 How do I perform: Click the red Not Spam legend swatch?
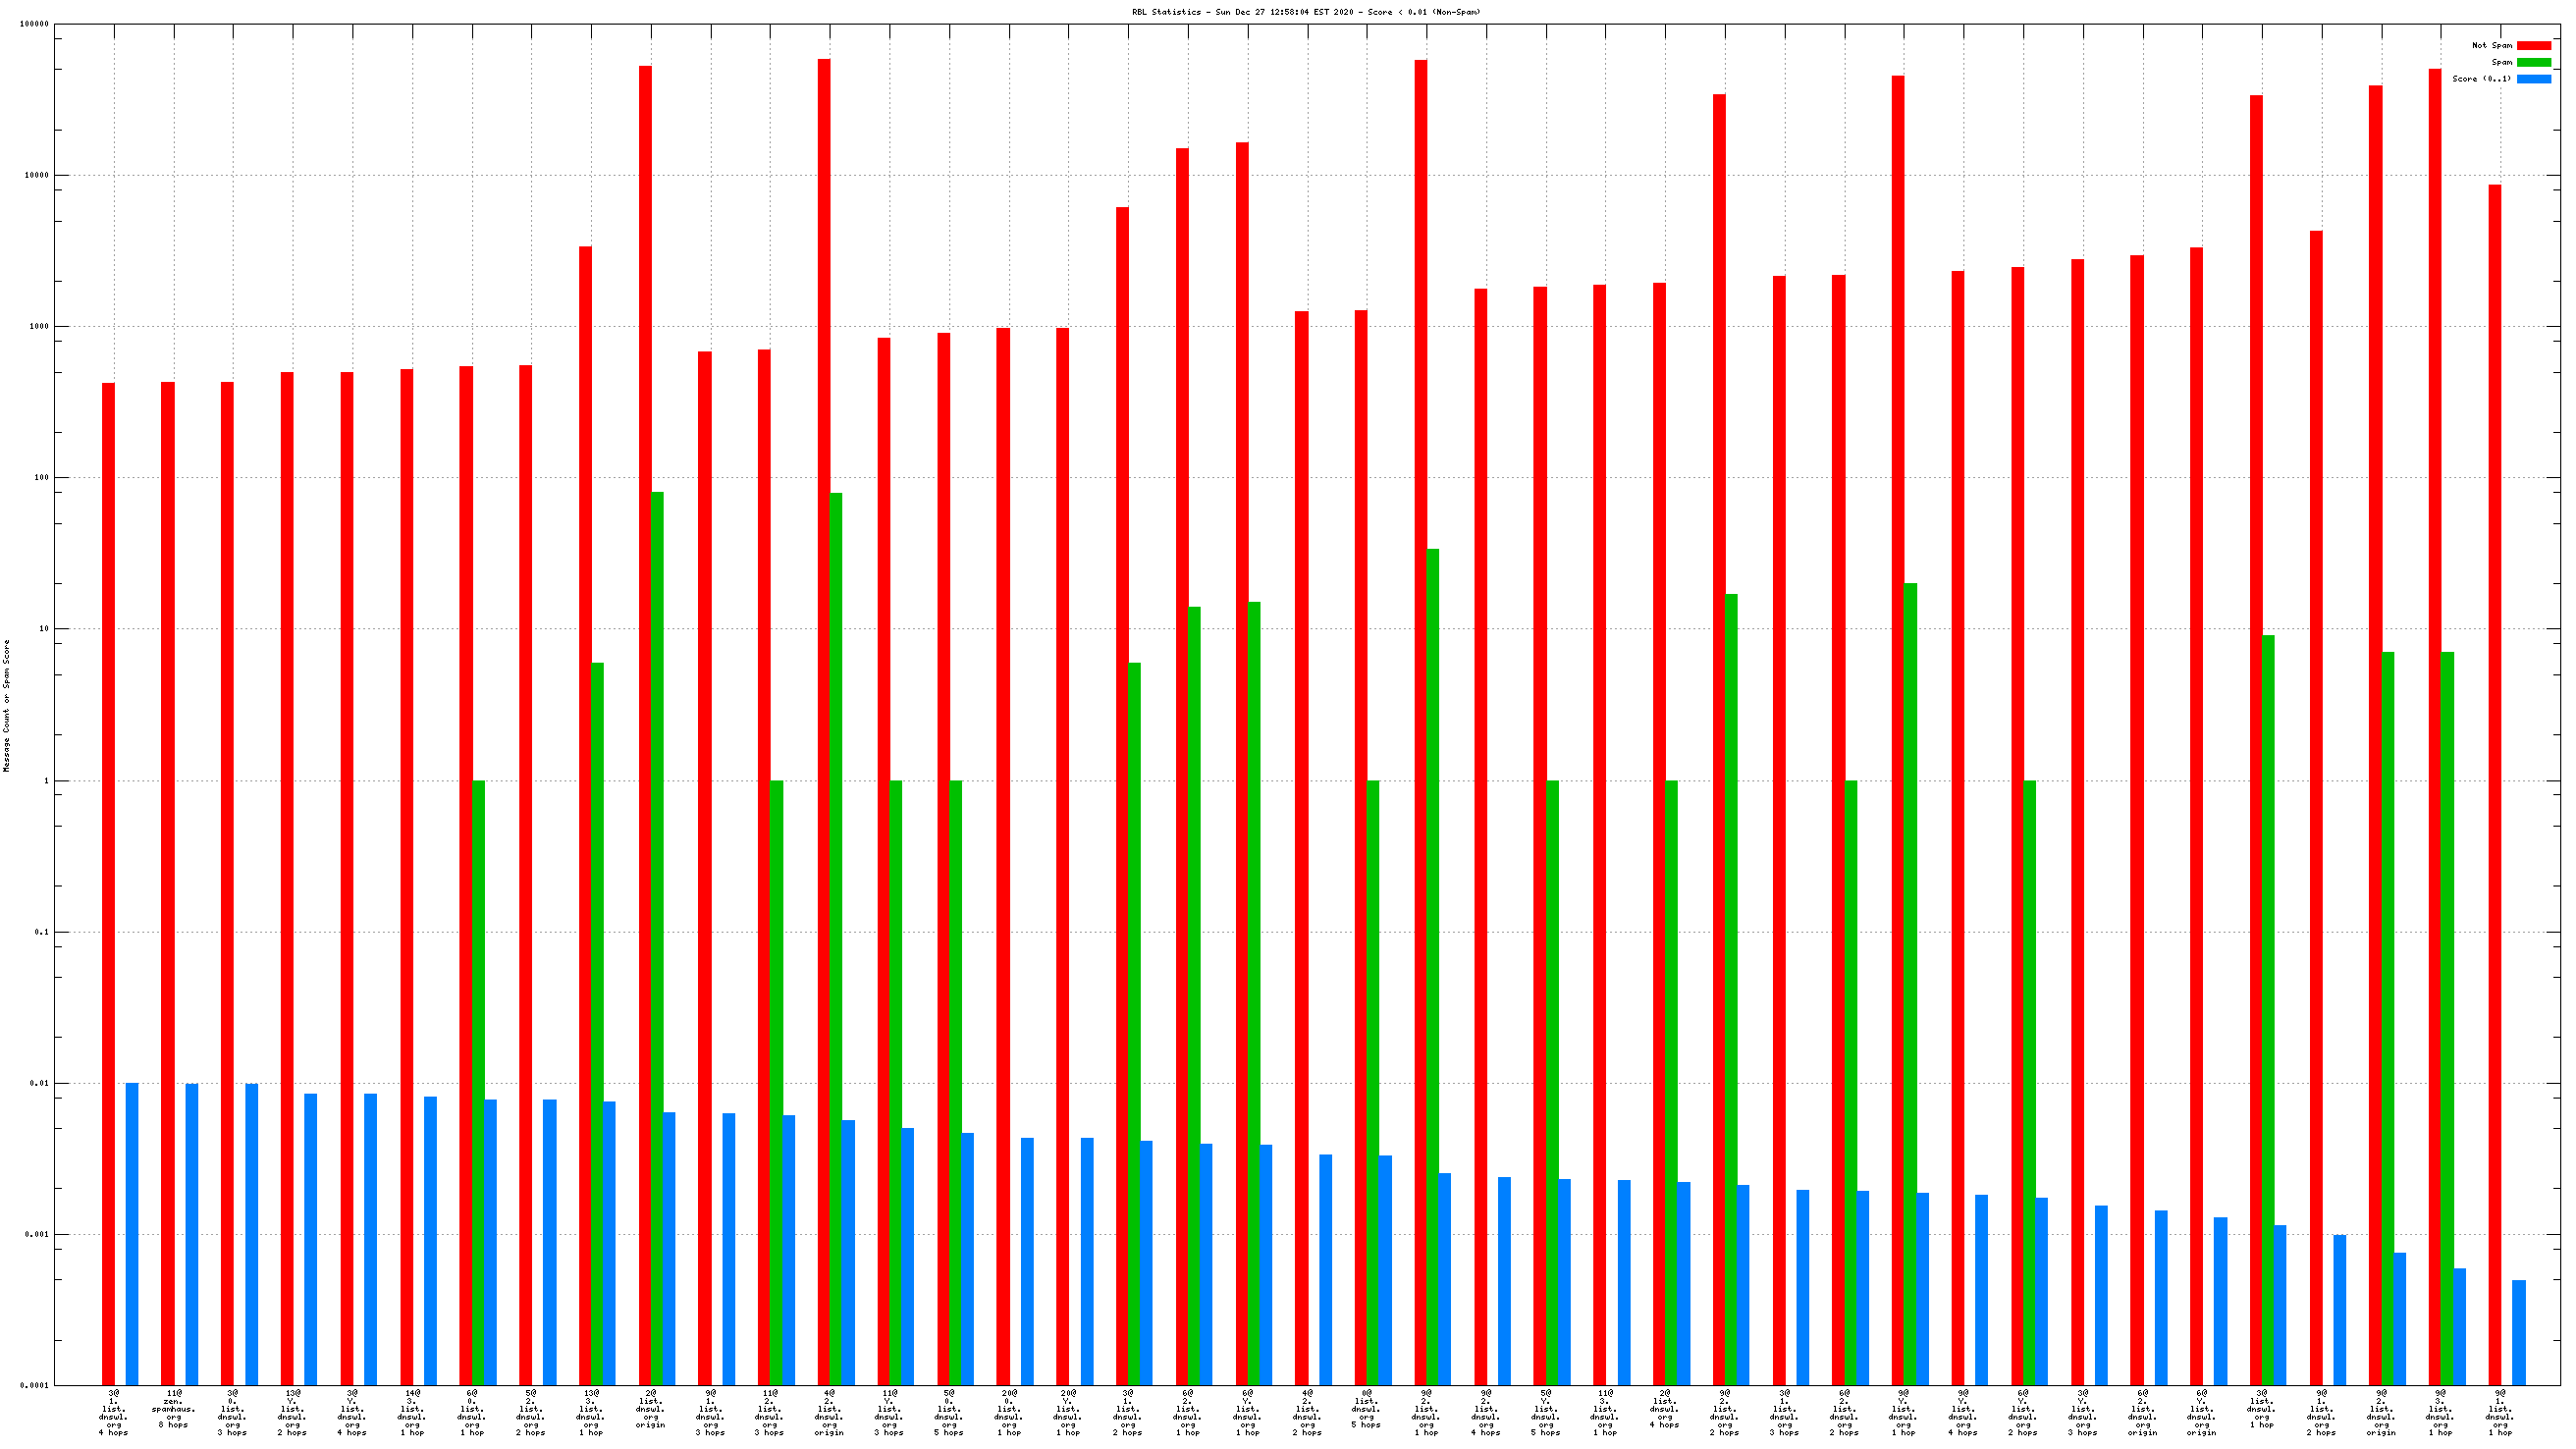tap(2533, 45)
